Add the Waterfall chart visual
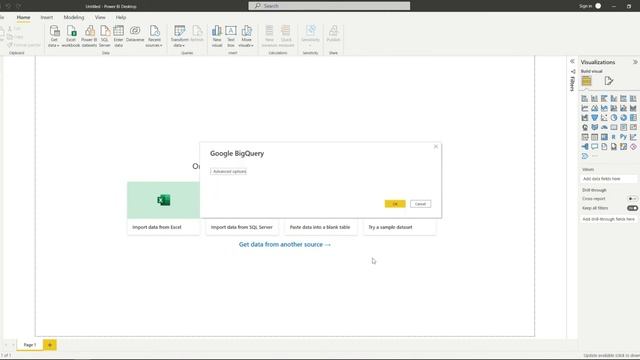The height and width of the screenshot is (360, 640). coord(585,118)
